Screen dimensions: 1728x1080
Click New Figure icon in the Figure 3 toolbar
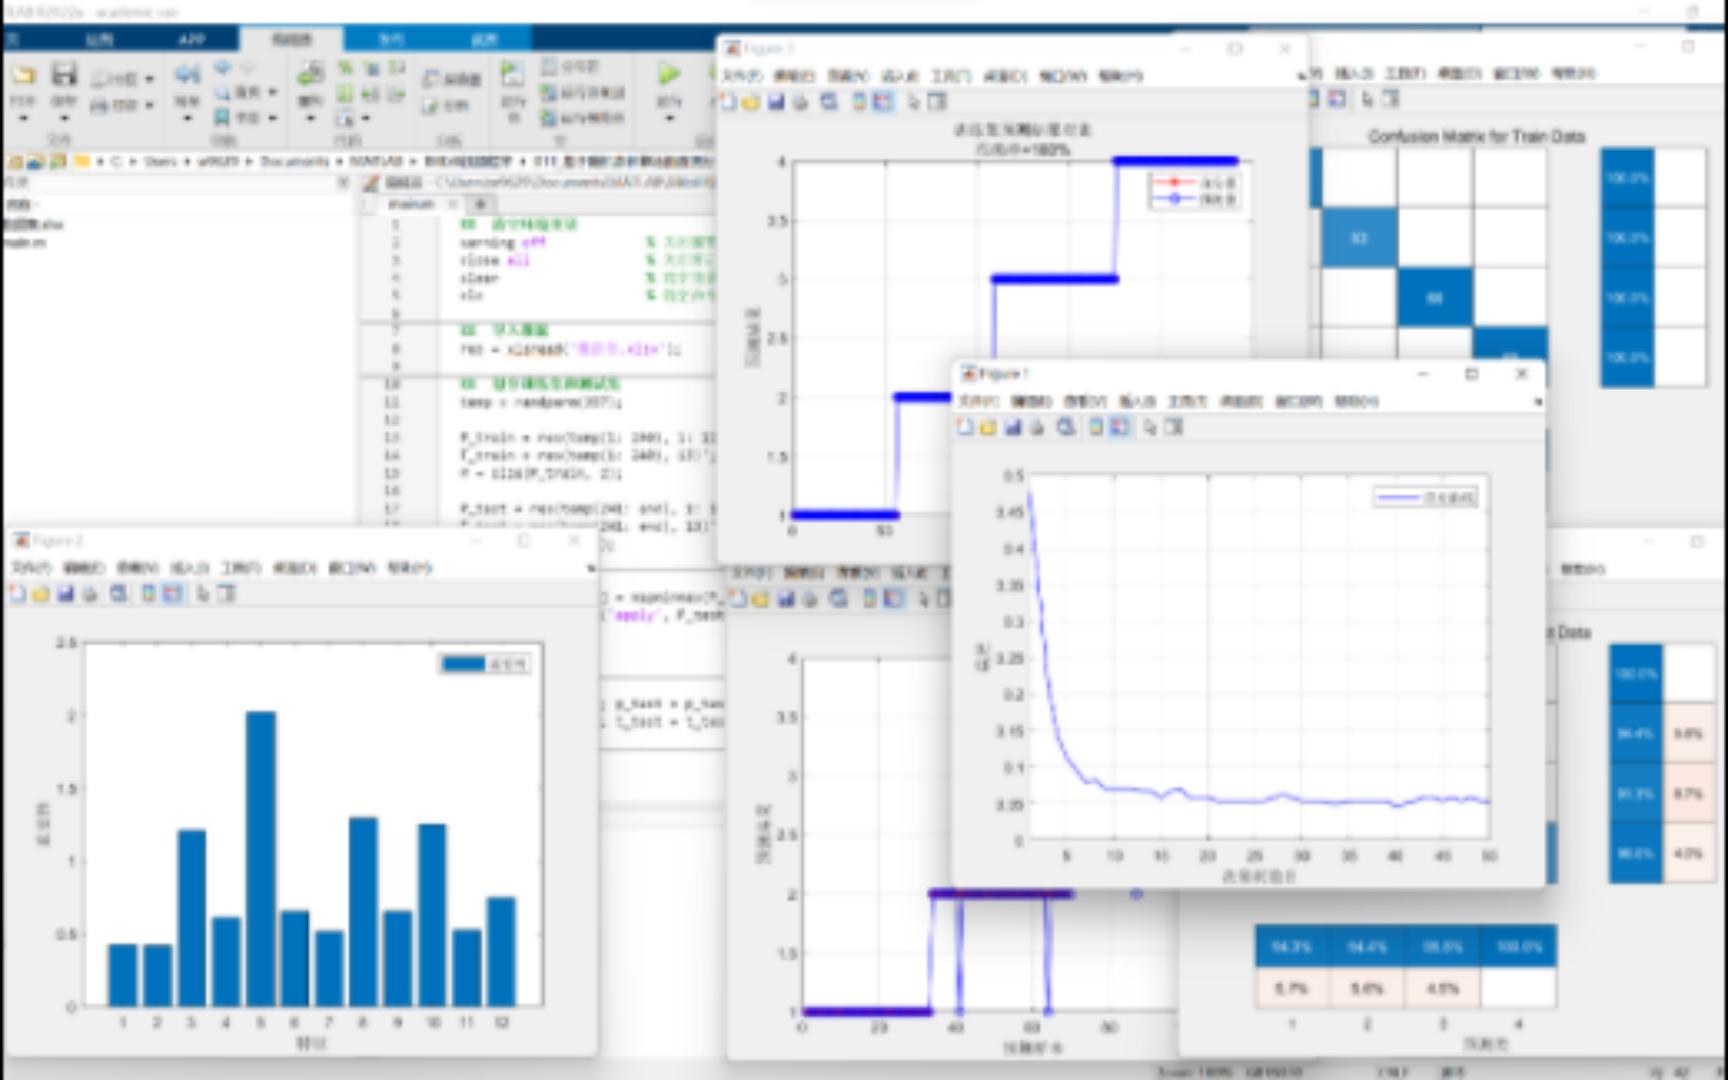(x=729, y=102)
